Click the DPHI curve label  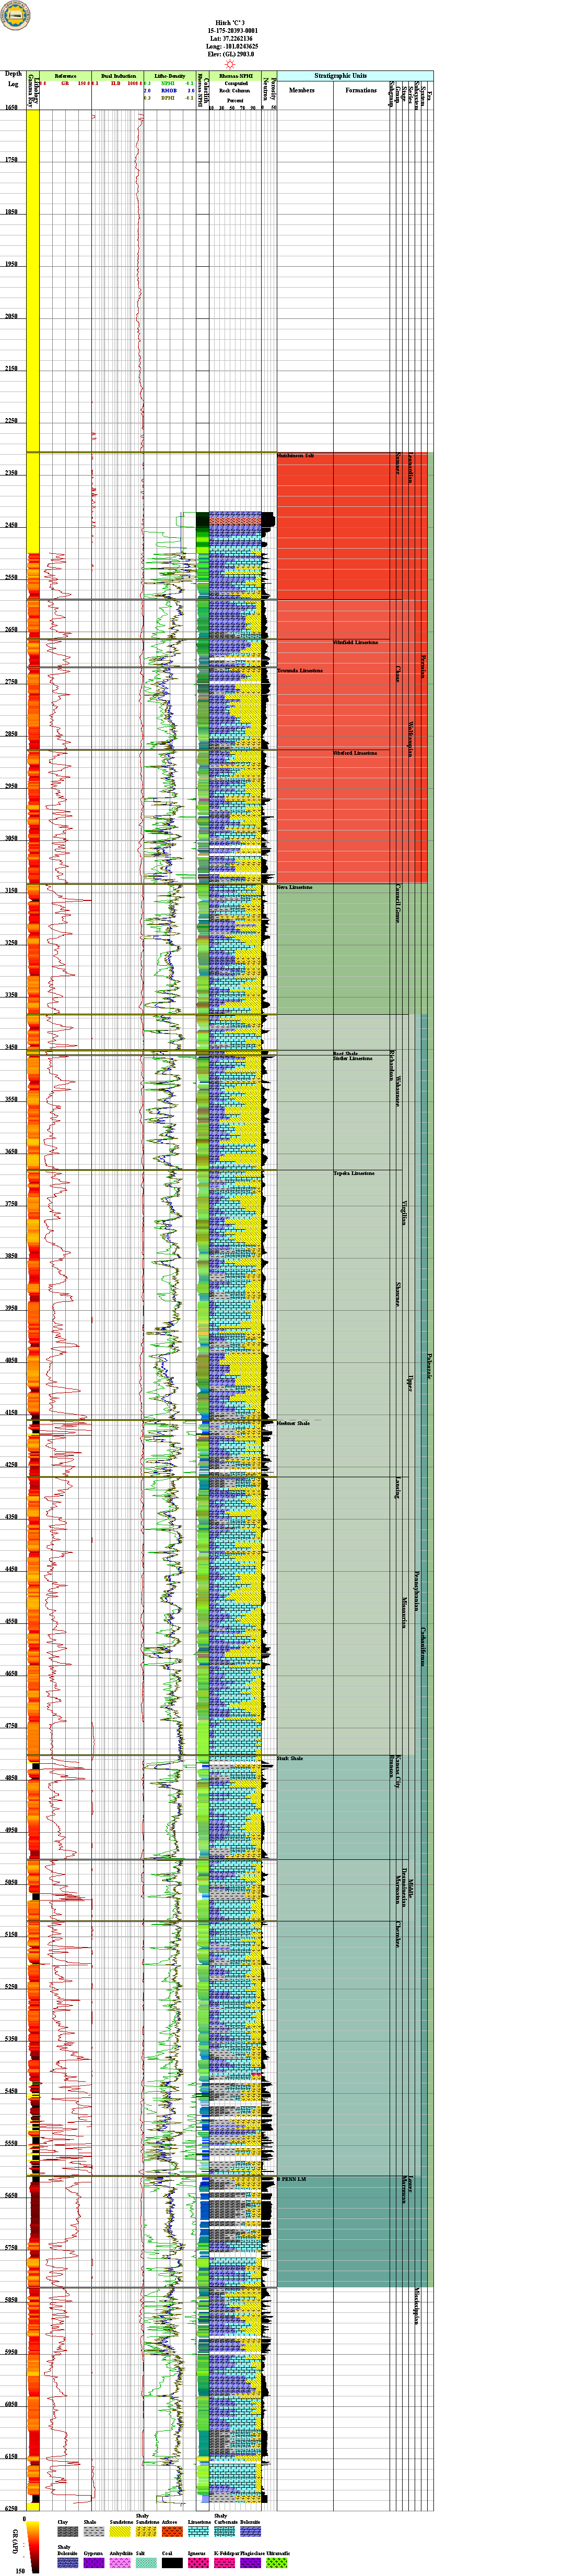tap(168, 98)
